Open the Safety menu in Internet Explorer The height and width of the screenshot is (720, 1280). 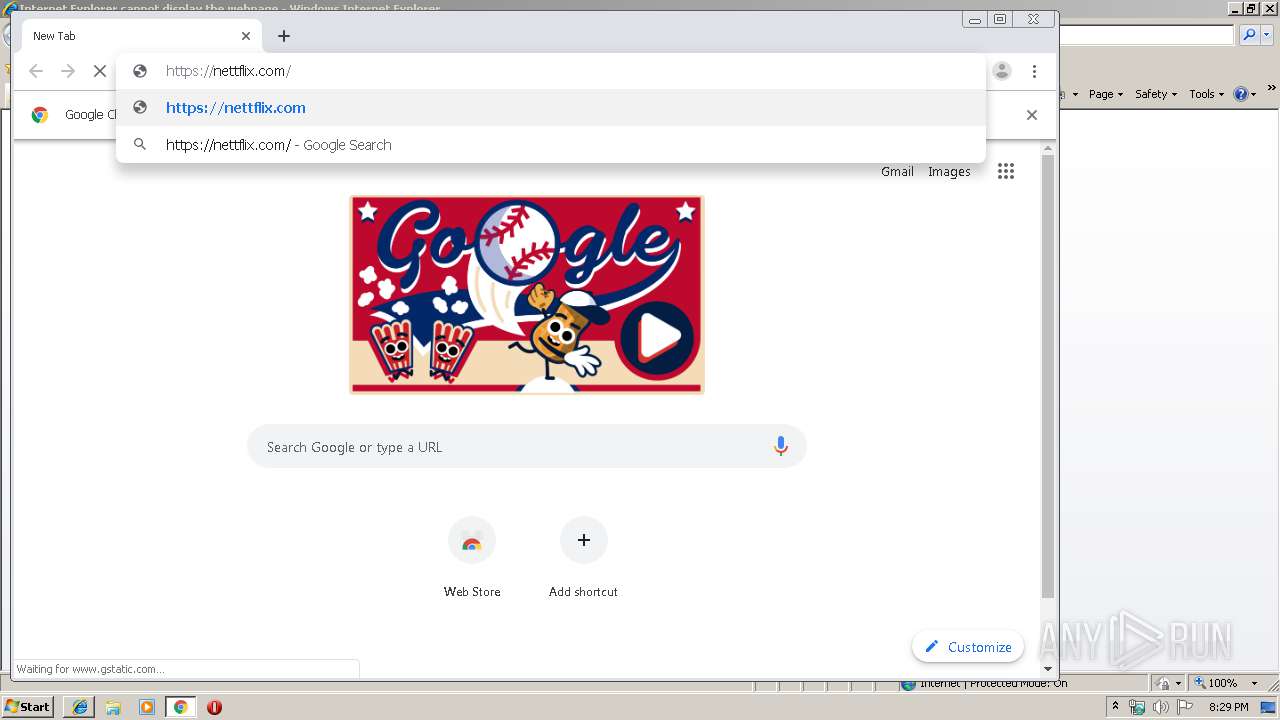(x=1156, y=94)
